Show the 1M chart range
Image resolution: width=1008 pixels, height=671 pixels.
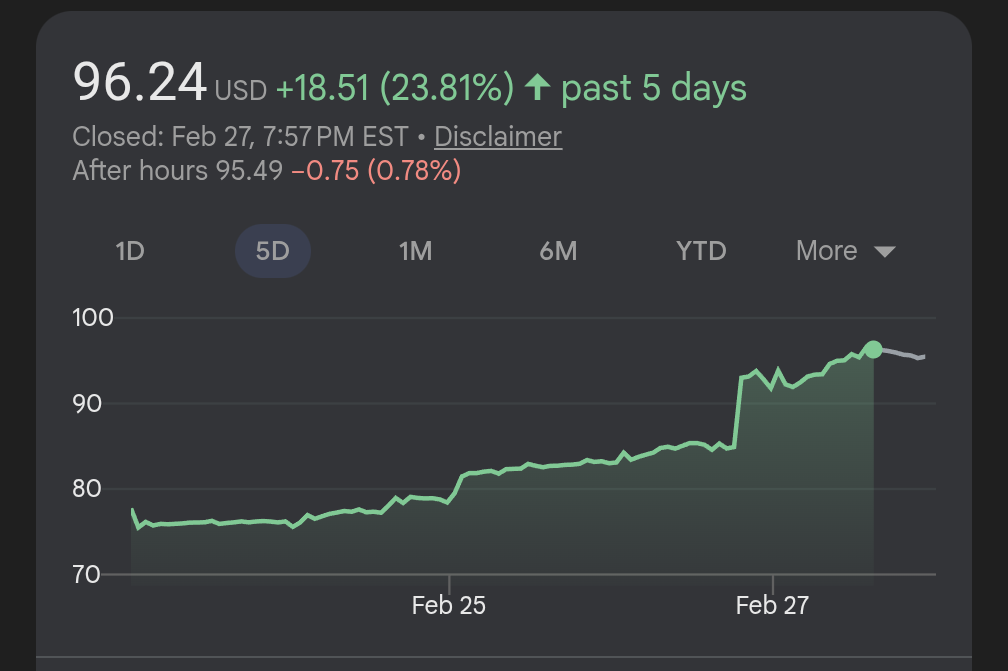click(415, 251)
